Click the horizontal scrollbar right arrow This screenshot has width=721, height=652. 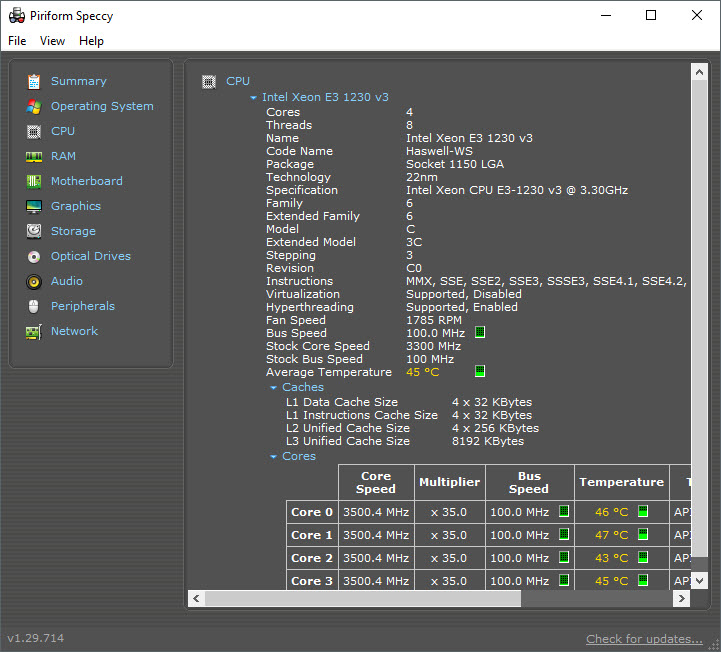click(681, 599)
